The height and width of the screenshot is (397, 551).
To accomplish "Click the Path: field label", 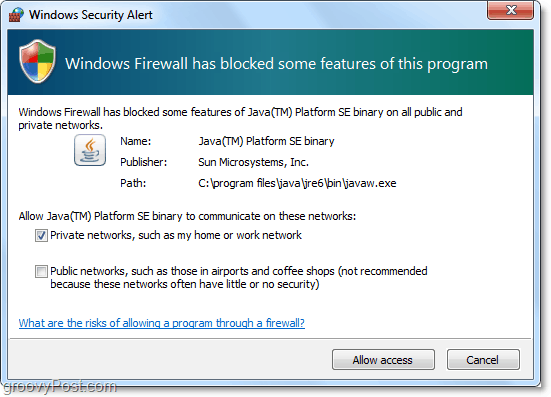I will click(x=133, y=183).
